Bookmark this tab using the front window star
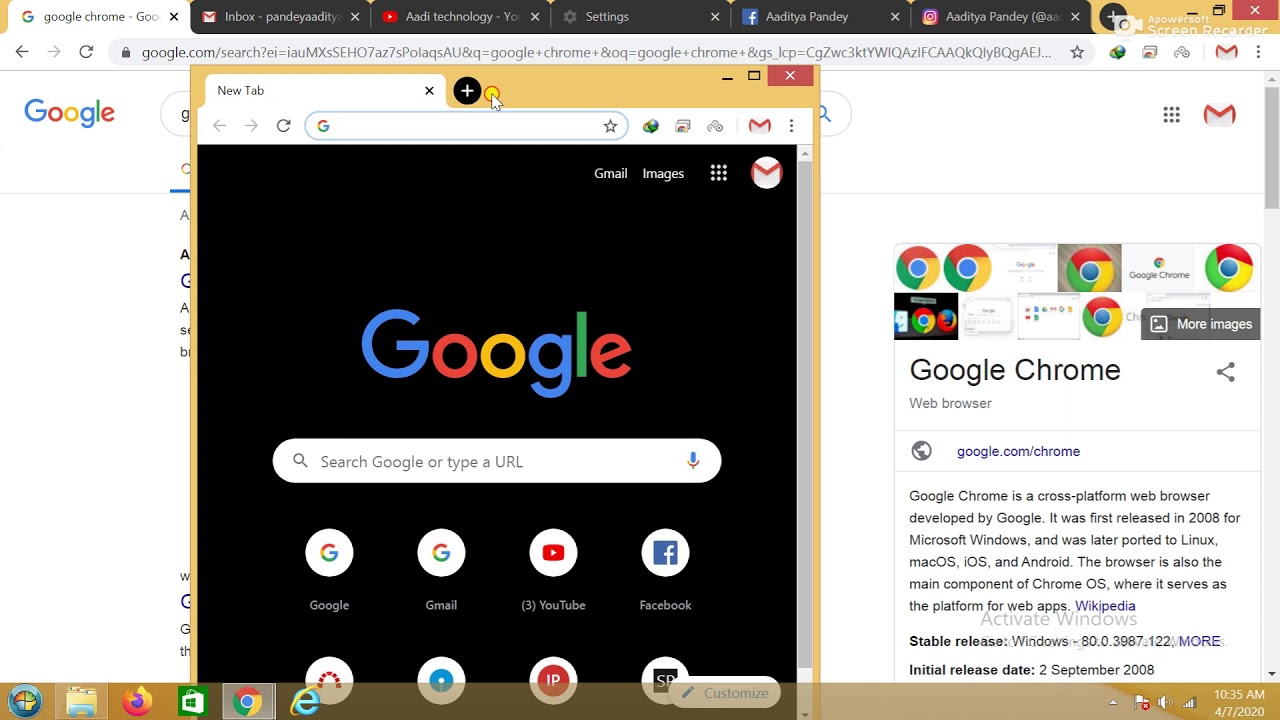Screen dimensions: 1280x720 (x=610, y=126)
